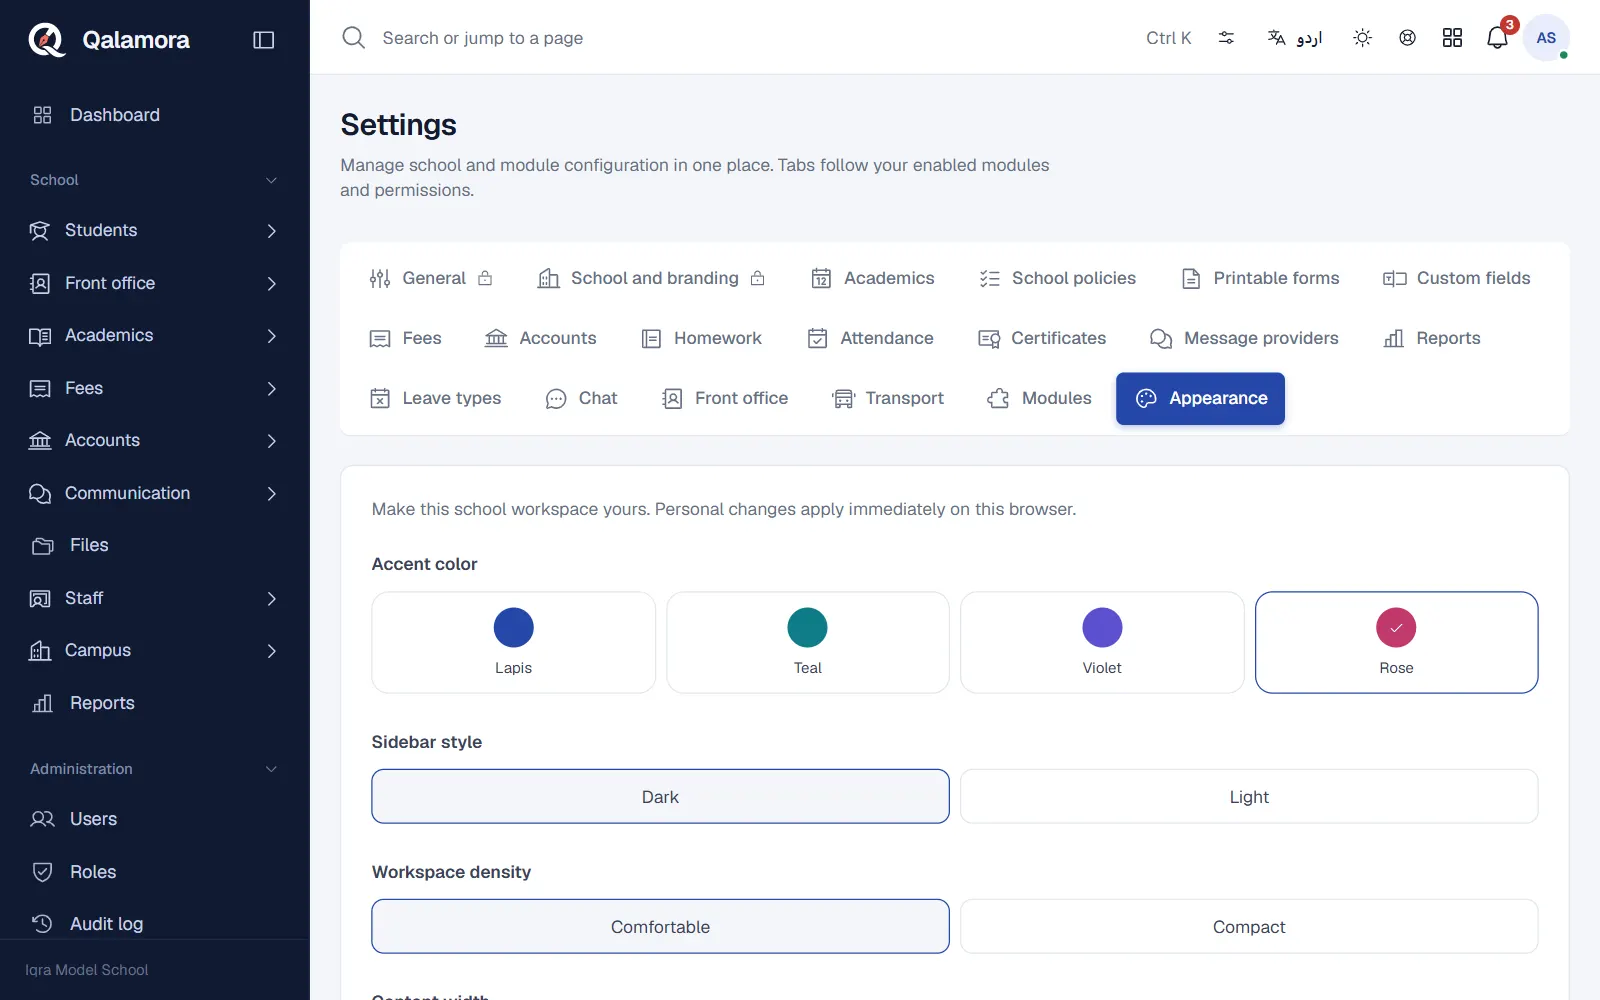Open the help lifebuoy icon
The image size is (1600, 1000).
pos(1407,38)
